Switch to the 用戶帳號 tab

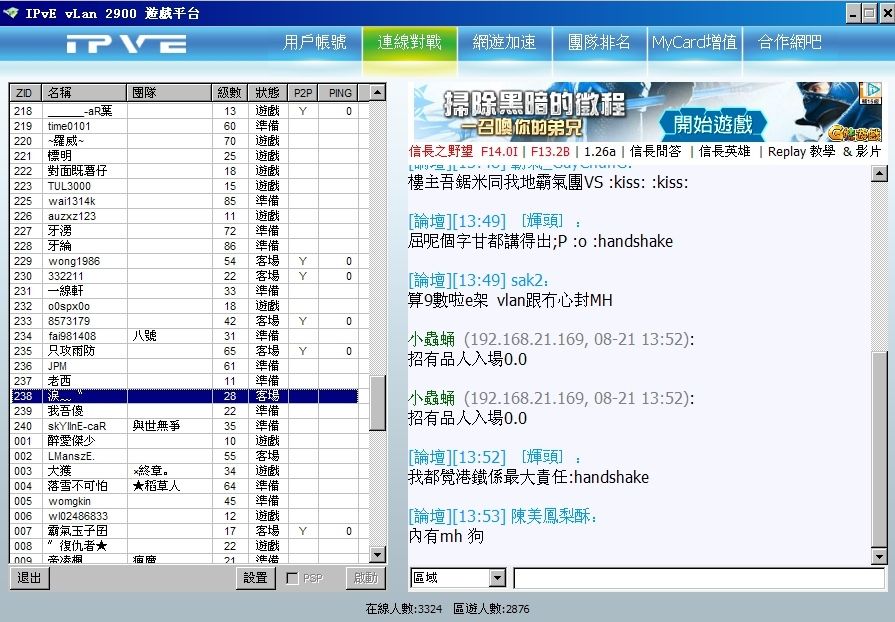315,43
